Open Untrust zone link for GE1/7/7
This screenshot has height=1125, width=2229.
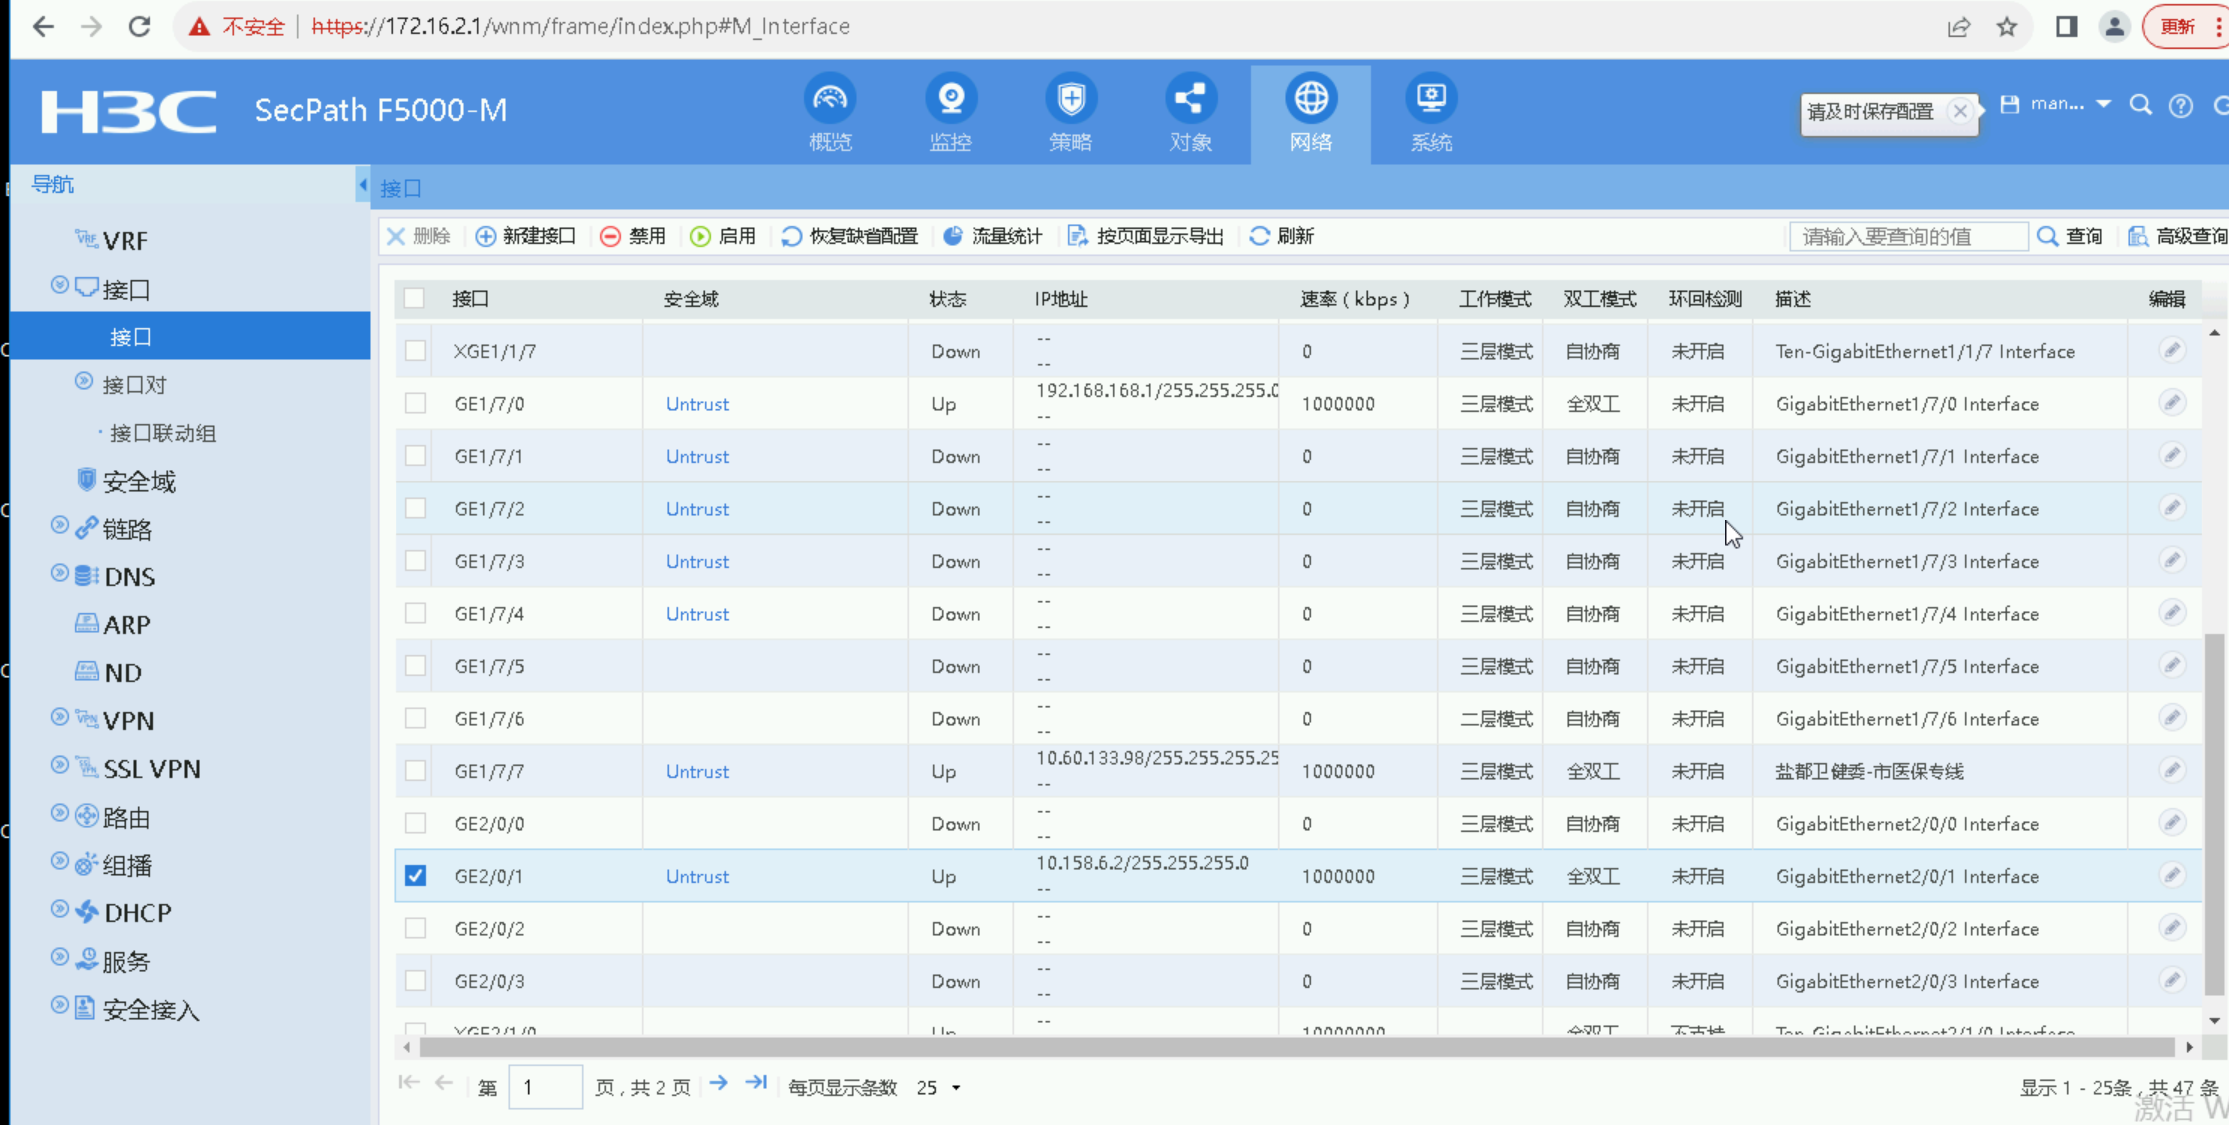click(697, 771)
